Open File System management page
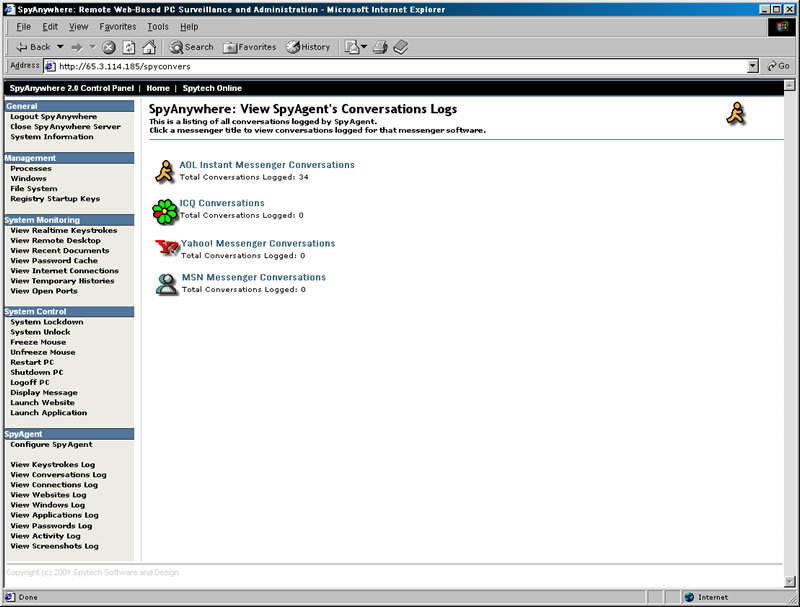The image size is (800, 607). click(x=34, y=189)
